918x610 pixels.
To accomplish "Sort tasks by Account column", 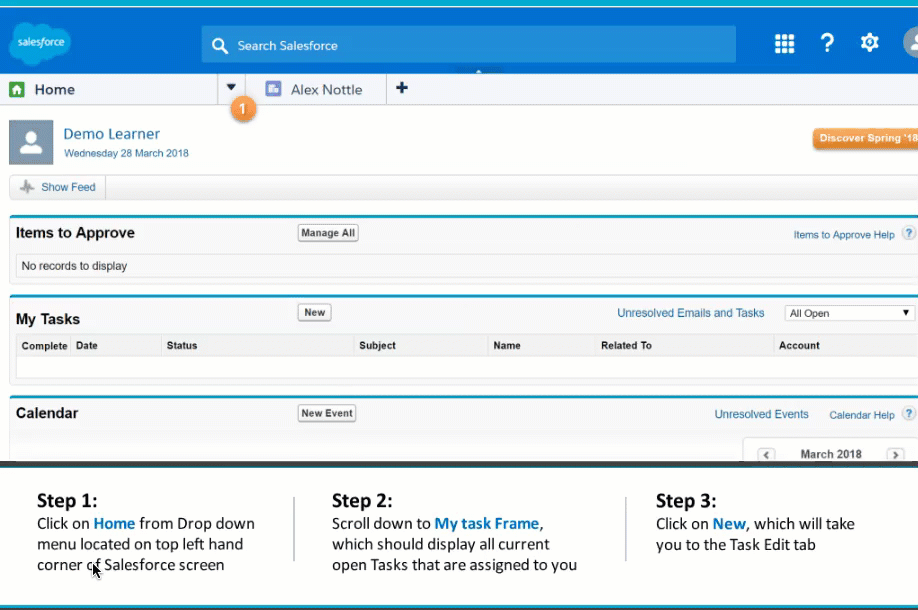I will coord(799,346).
